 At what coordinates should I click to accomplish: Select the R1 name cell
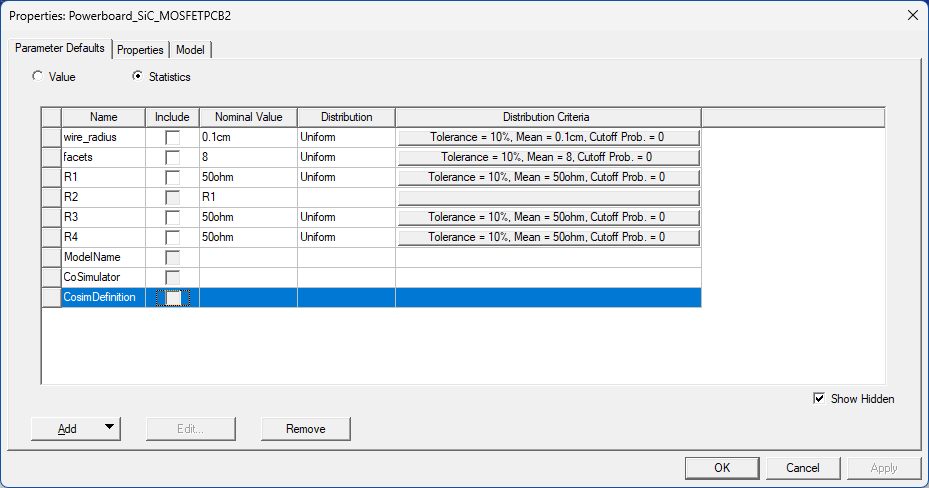click(104, 178)
